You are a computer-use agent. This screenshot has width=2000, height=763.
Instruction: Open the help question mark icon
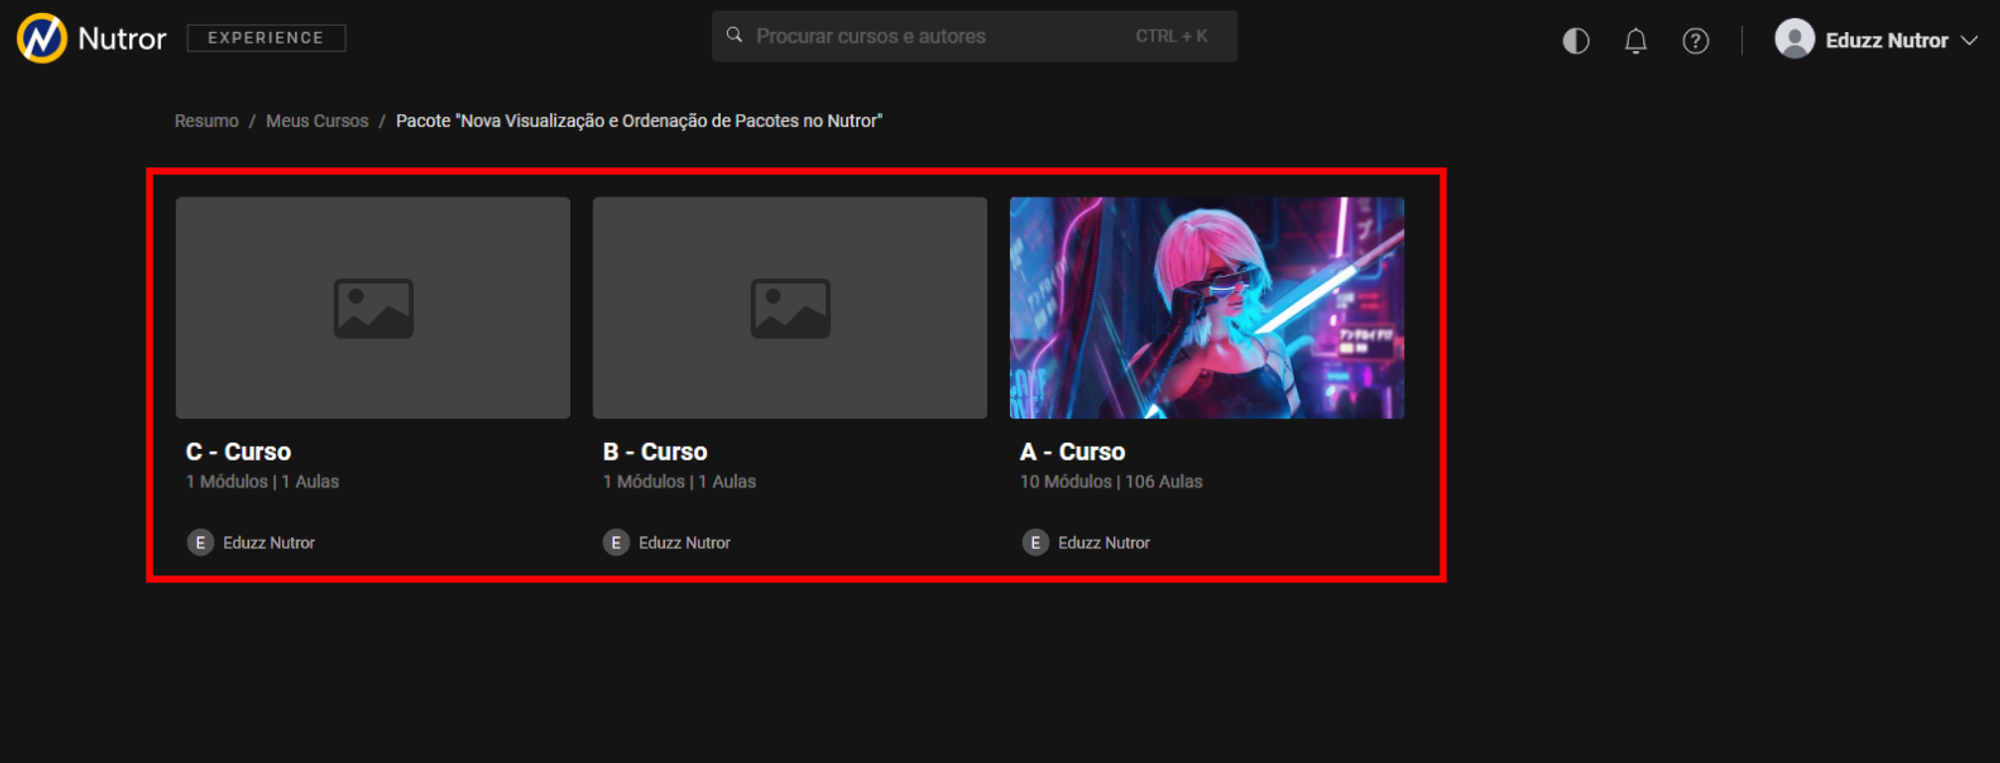tap(1695, 41)
